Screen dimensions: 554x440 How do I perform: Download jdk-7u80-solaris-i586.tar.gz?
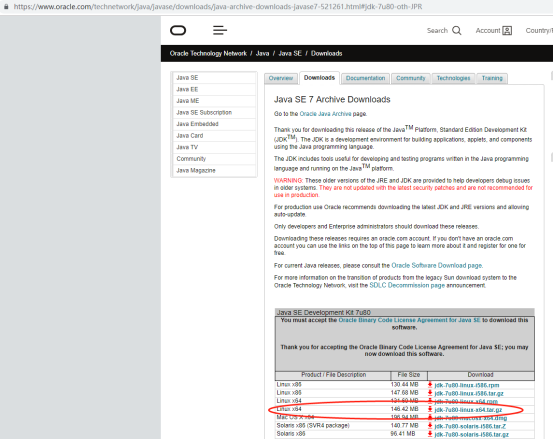click(472, 434)
